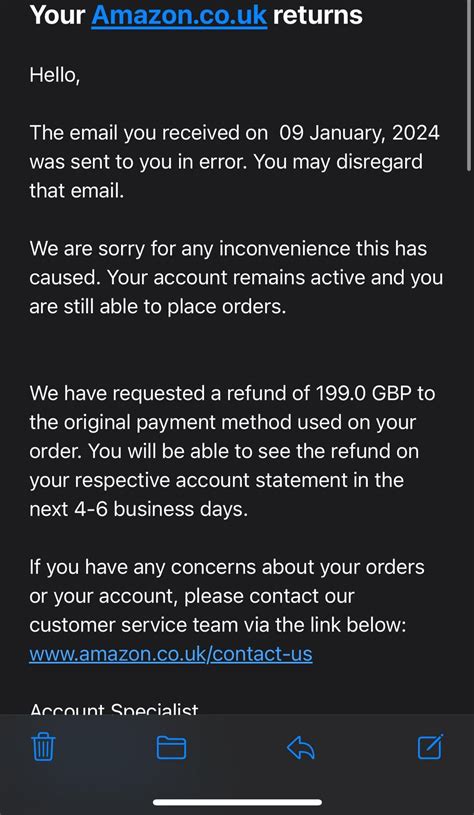Tap the "original payment method" line
This screenshot has height=815, width=474.
click(x=223, y=422)
